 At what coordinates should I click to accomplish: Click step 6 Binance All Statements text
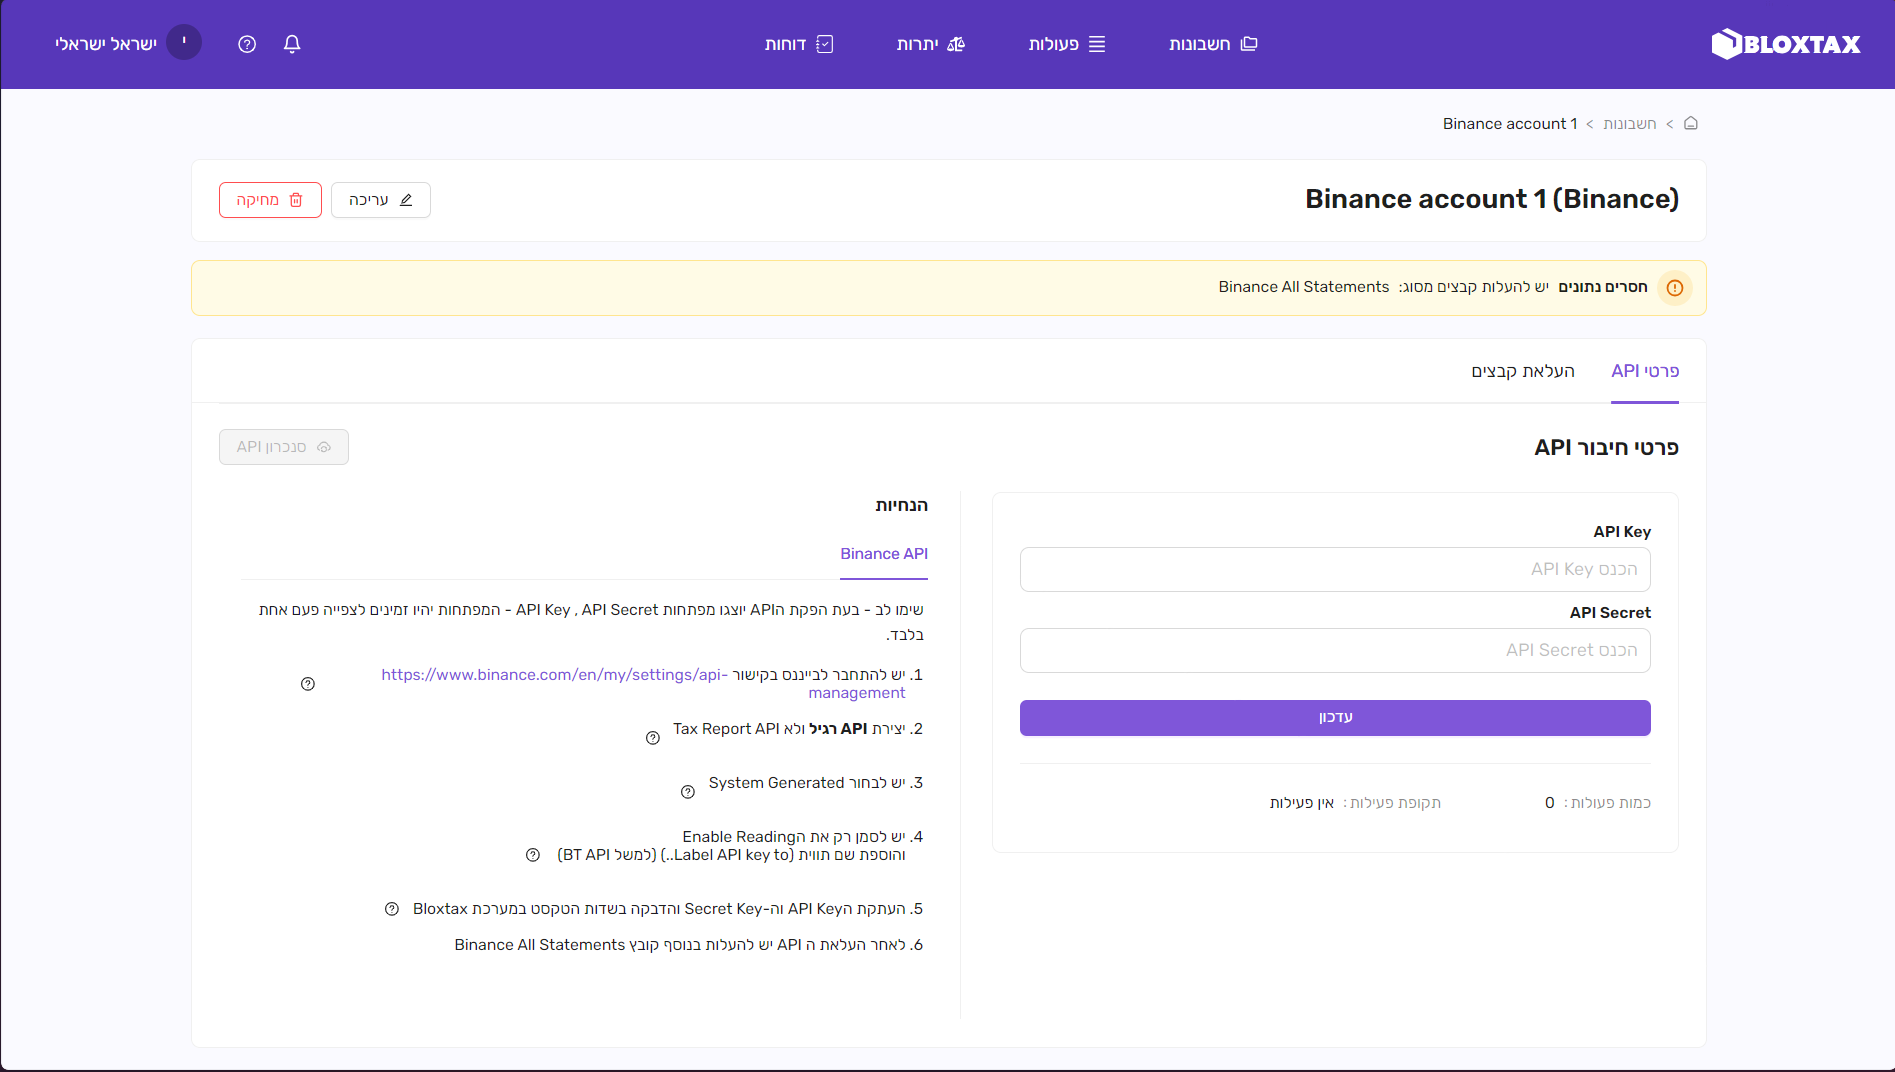[689, 945]
